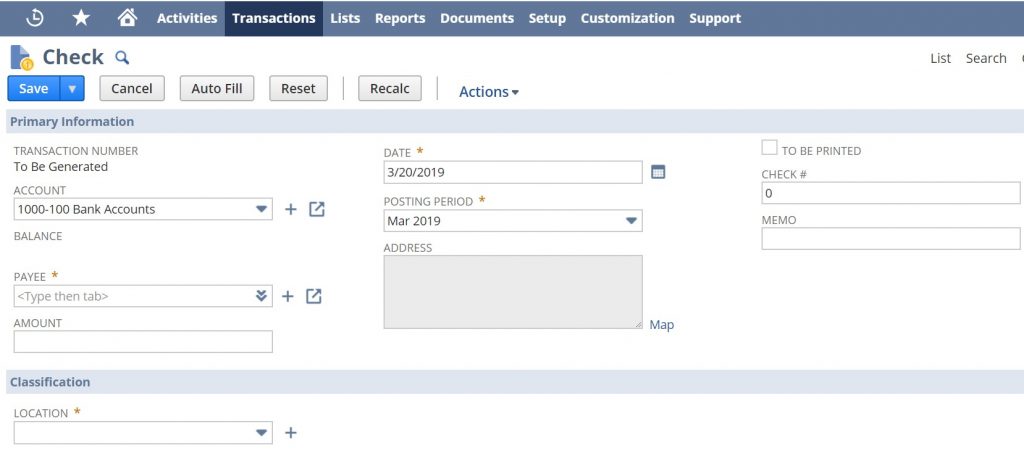The width and height of the screenshot is (1024, 458).
Task: Enable the To Be Printed checkbox
Action: 769,148
